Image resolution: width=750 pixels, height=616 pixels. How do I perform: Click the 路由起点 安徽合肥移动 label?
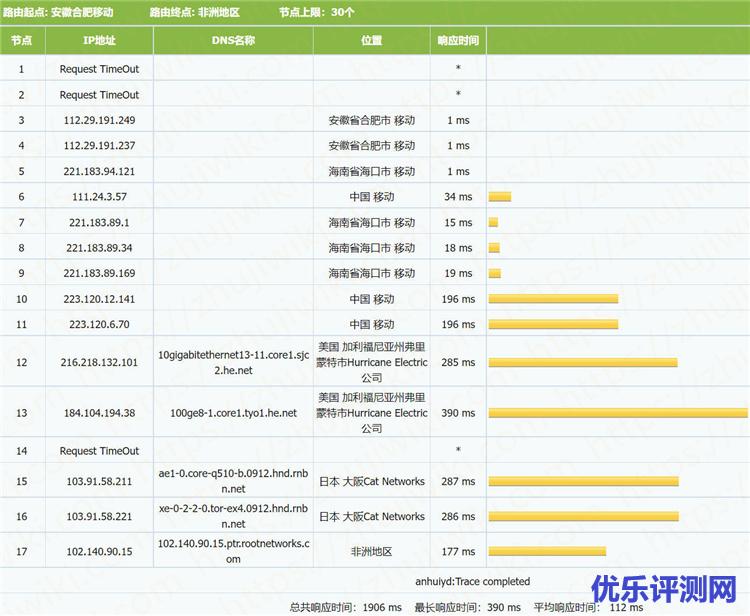58,12
